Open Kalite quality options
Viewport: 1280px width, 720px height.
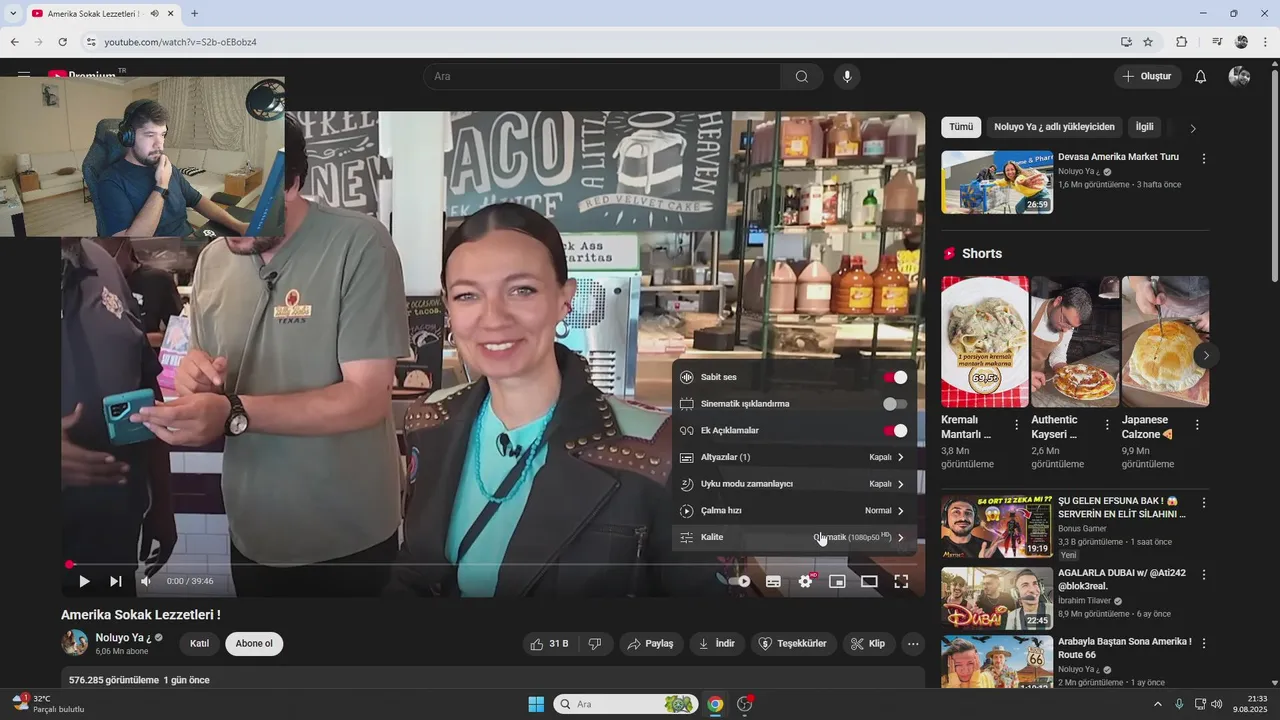pyautogui.click(x=794, y=537)
